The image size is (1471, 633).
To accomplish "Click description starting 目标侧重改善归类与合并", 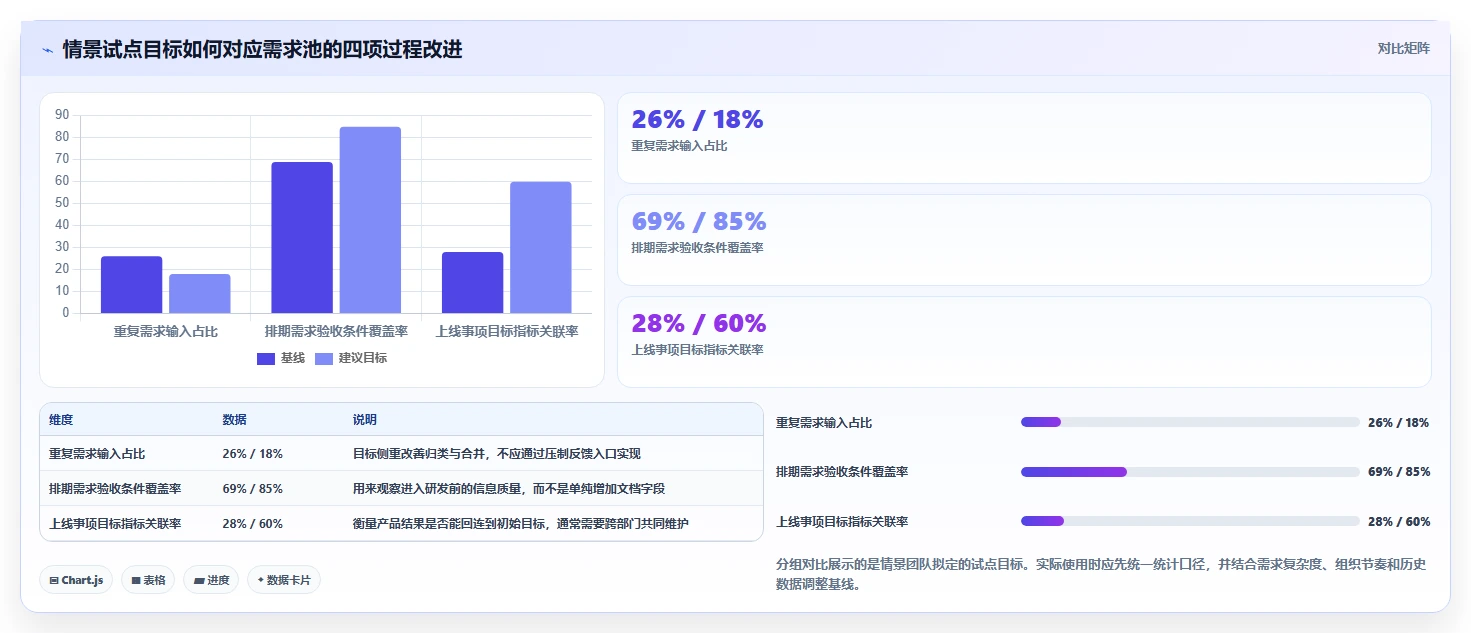I will (x=496, y=454).
